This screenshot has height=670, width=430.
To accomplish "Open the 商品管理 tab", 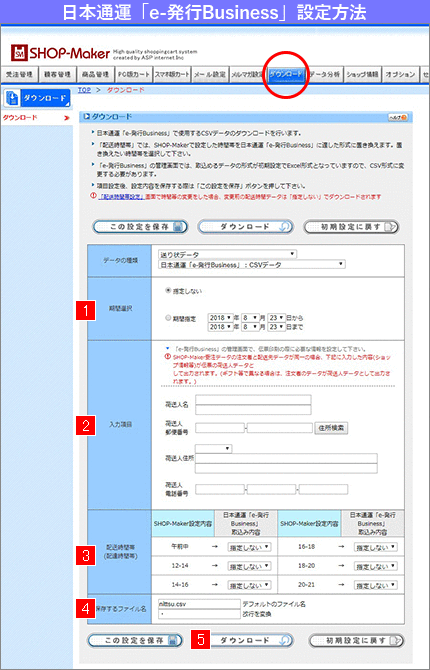I will pyautogui.click(x=96, y=74).
